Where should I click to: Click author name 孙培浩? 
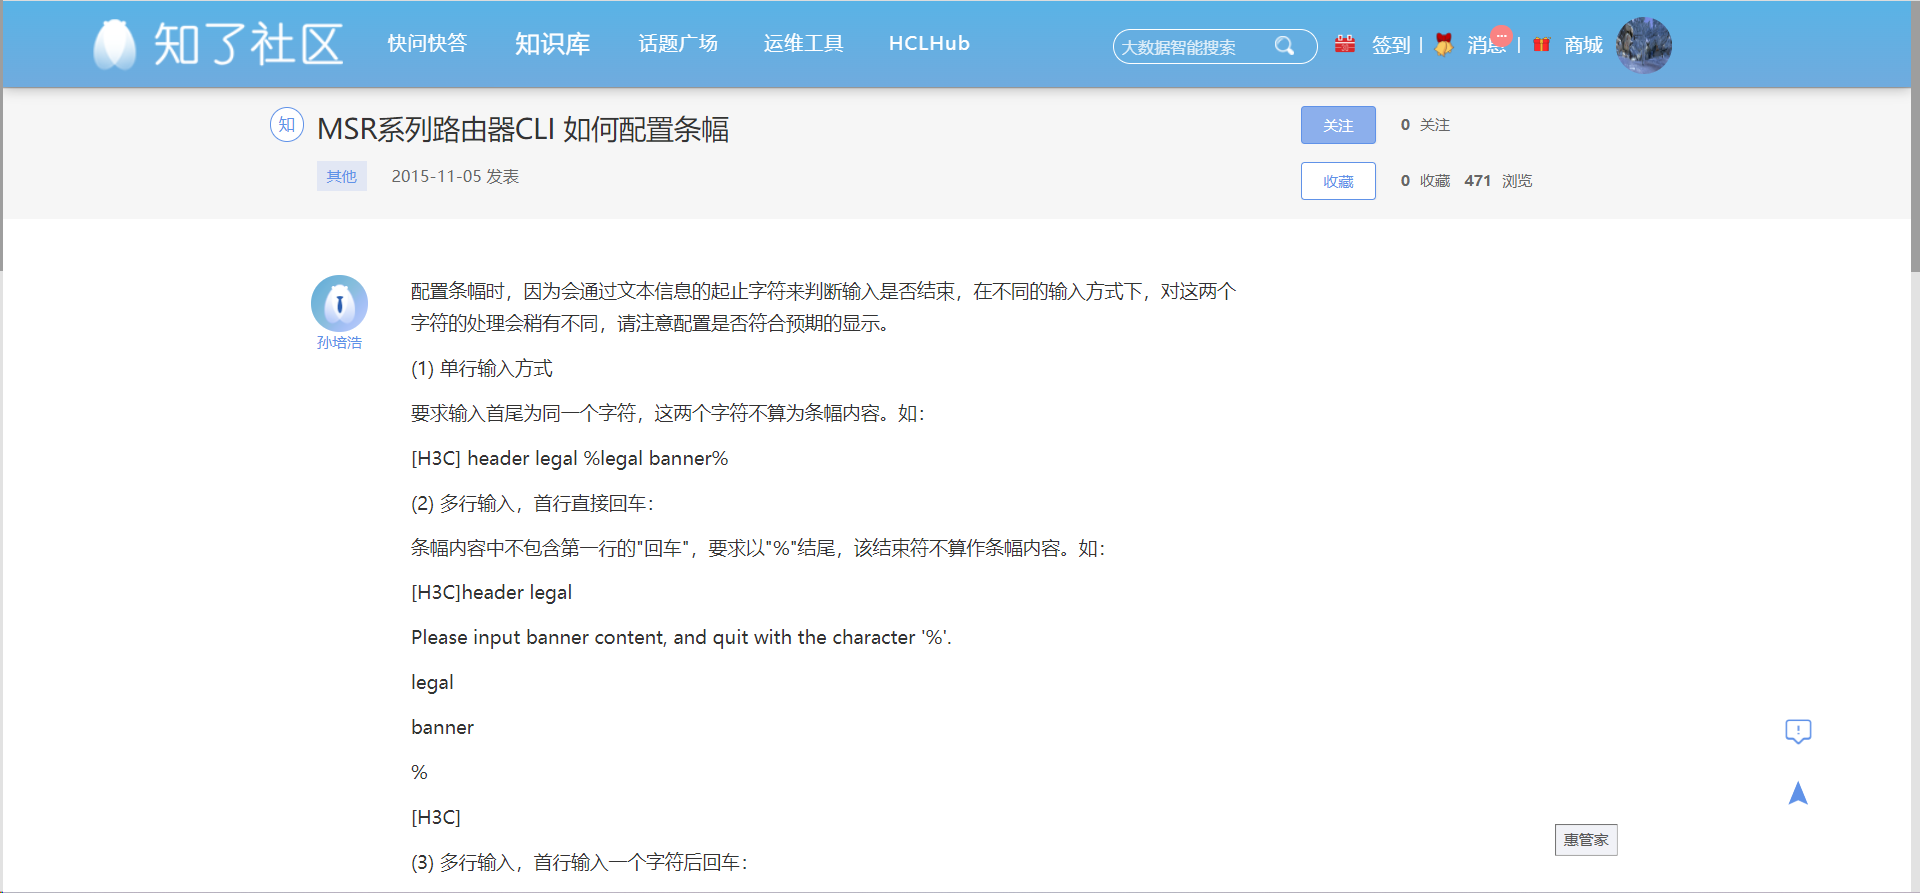pos(339,343)
